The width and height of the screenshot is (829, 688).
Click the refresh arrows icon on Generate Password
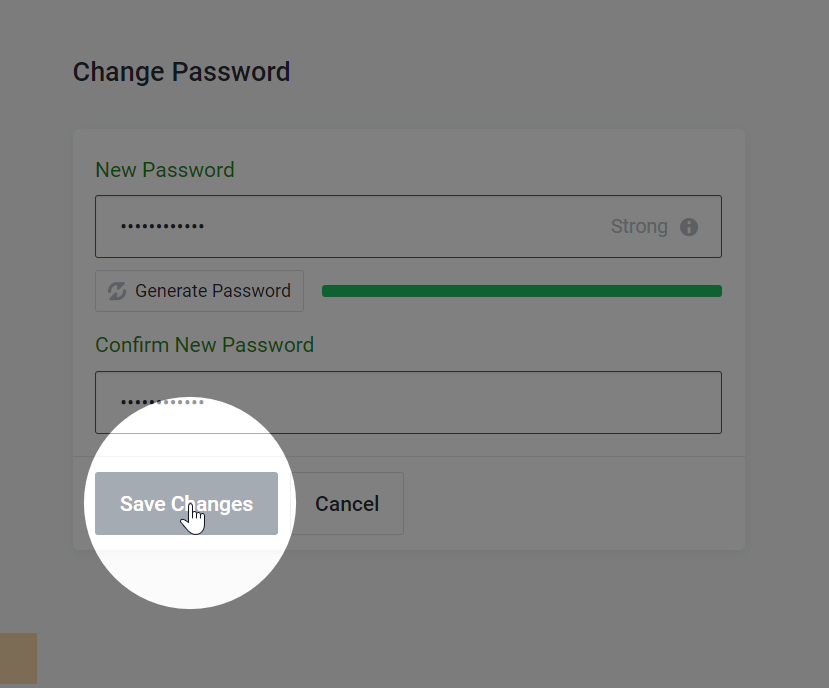(117, 291)
